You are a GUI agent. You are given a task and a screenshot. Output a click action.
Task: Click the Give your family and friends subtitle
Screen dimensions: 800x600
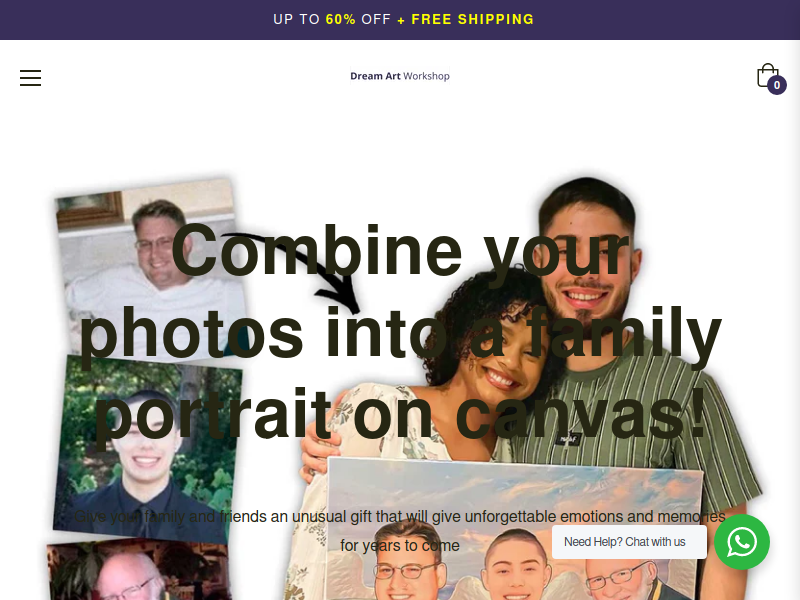[x=400, y=531]
